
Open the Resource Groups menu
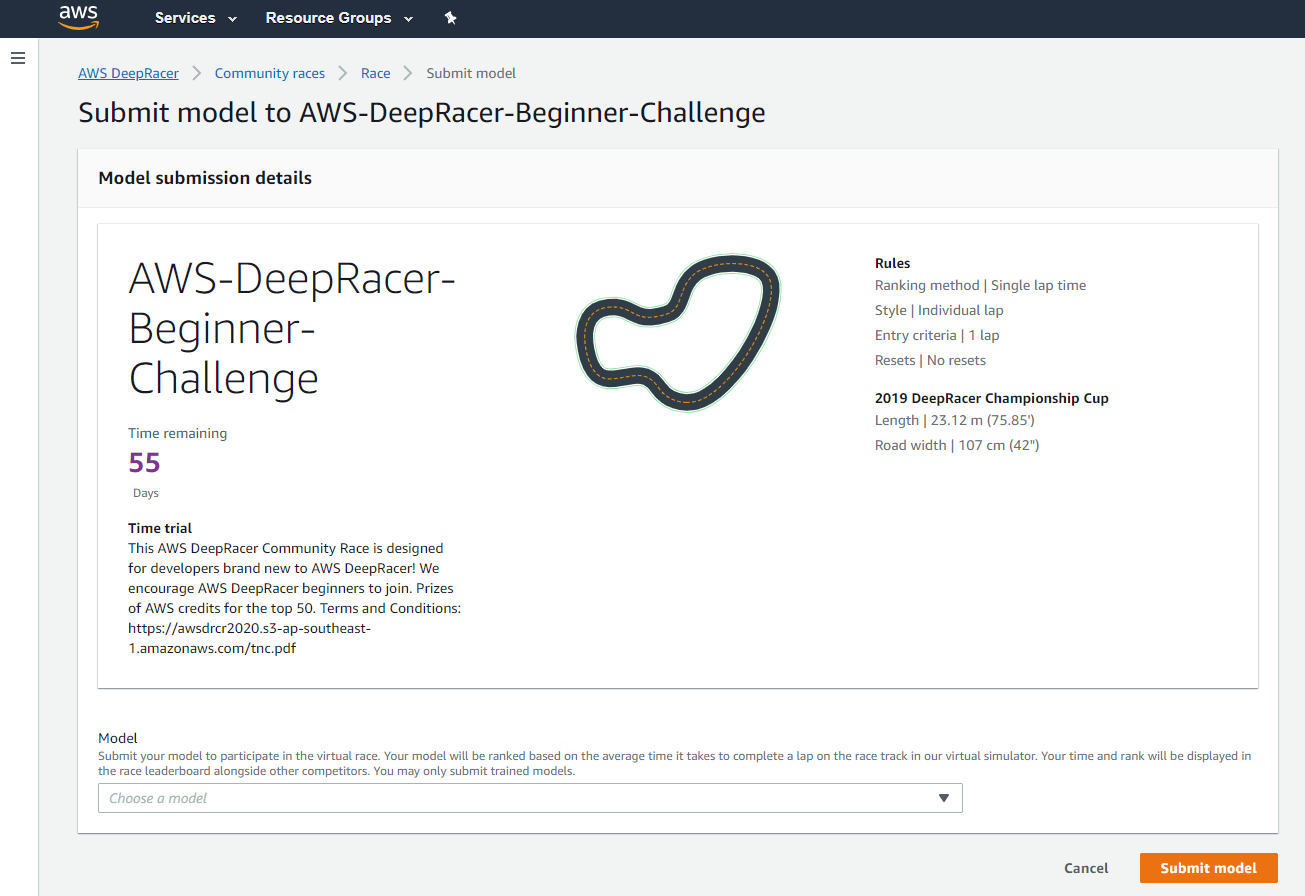pyautogui.click(x=327, y=18)
